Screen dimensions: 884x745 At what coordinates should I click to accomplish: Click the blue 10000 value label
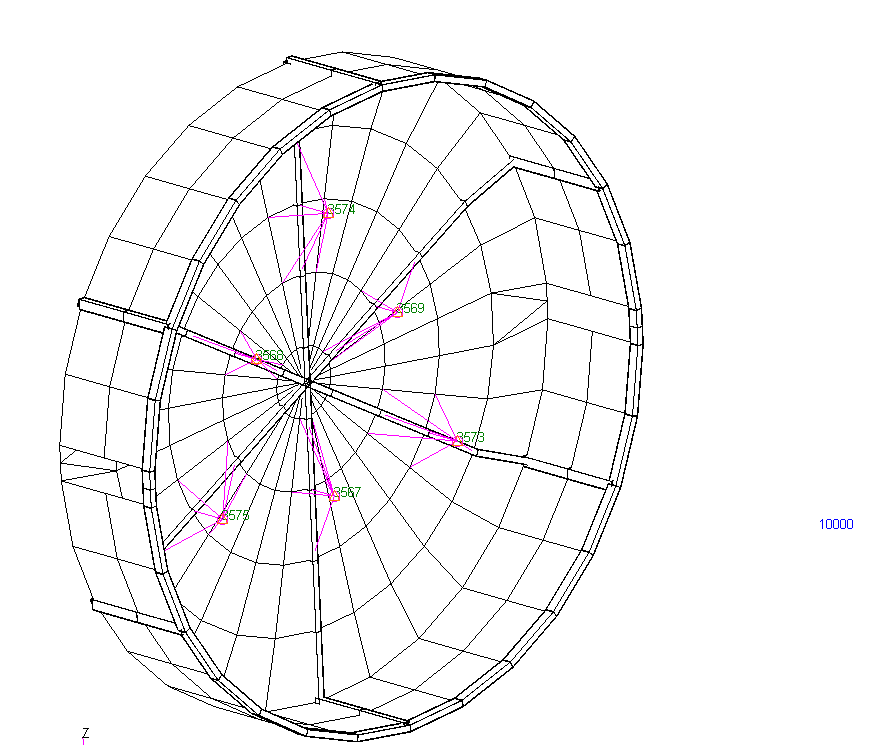(836, 524)
